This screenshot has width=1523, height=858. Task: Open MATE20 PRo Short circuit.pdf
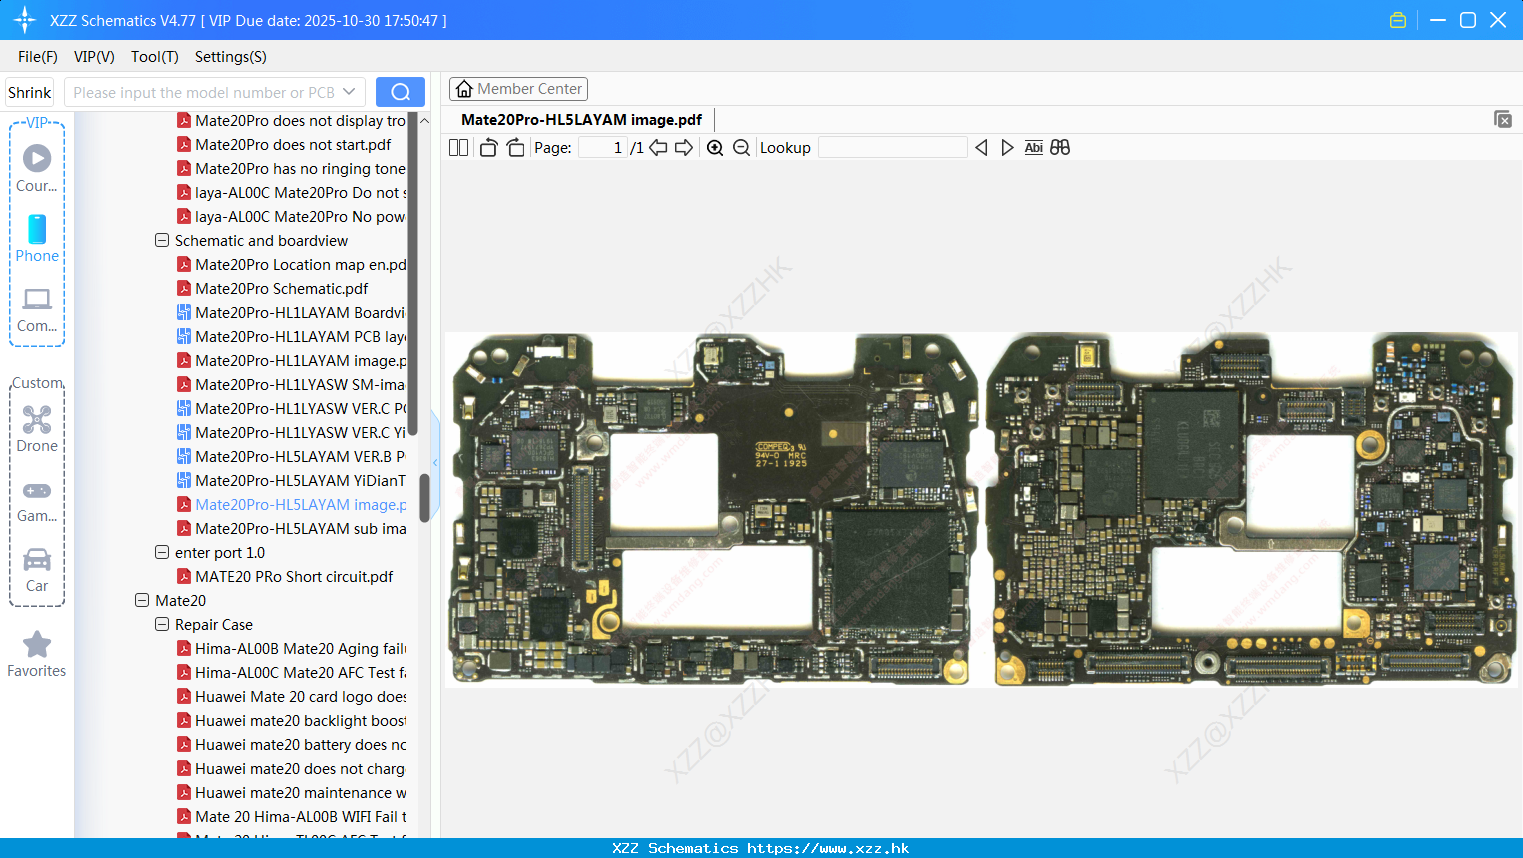[285, 576]
